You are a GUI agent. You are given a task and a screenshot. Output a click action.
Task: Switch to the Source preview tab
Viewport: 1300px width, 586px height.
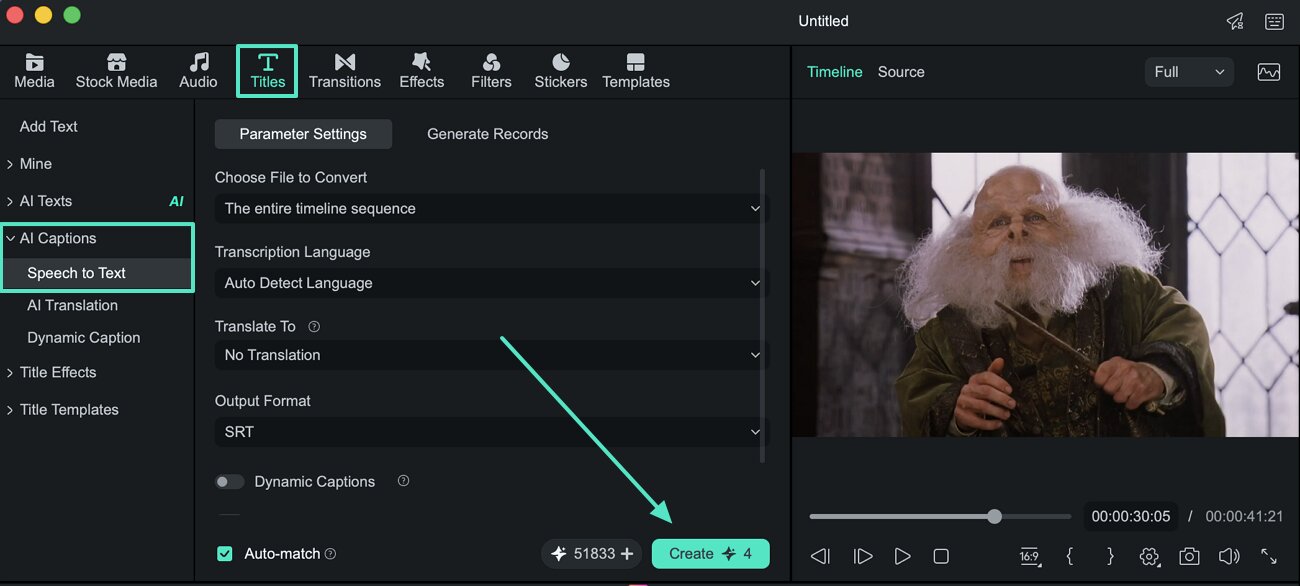click(901, 72)
